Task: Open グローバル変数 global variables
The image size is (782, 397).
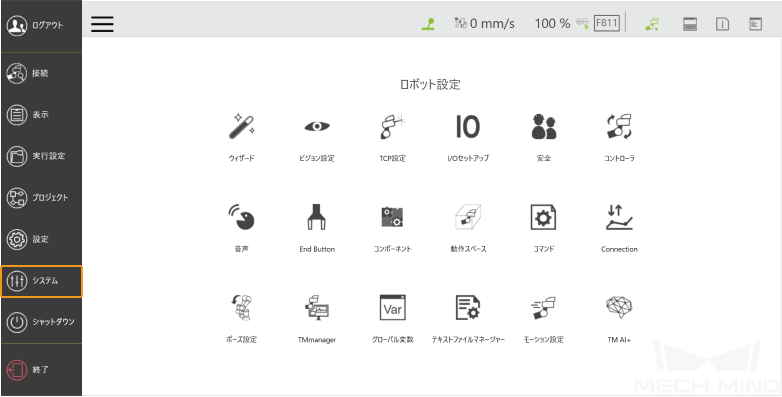Action: [392, 308]
